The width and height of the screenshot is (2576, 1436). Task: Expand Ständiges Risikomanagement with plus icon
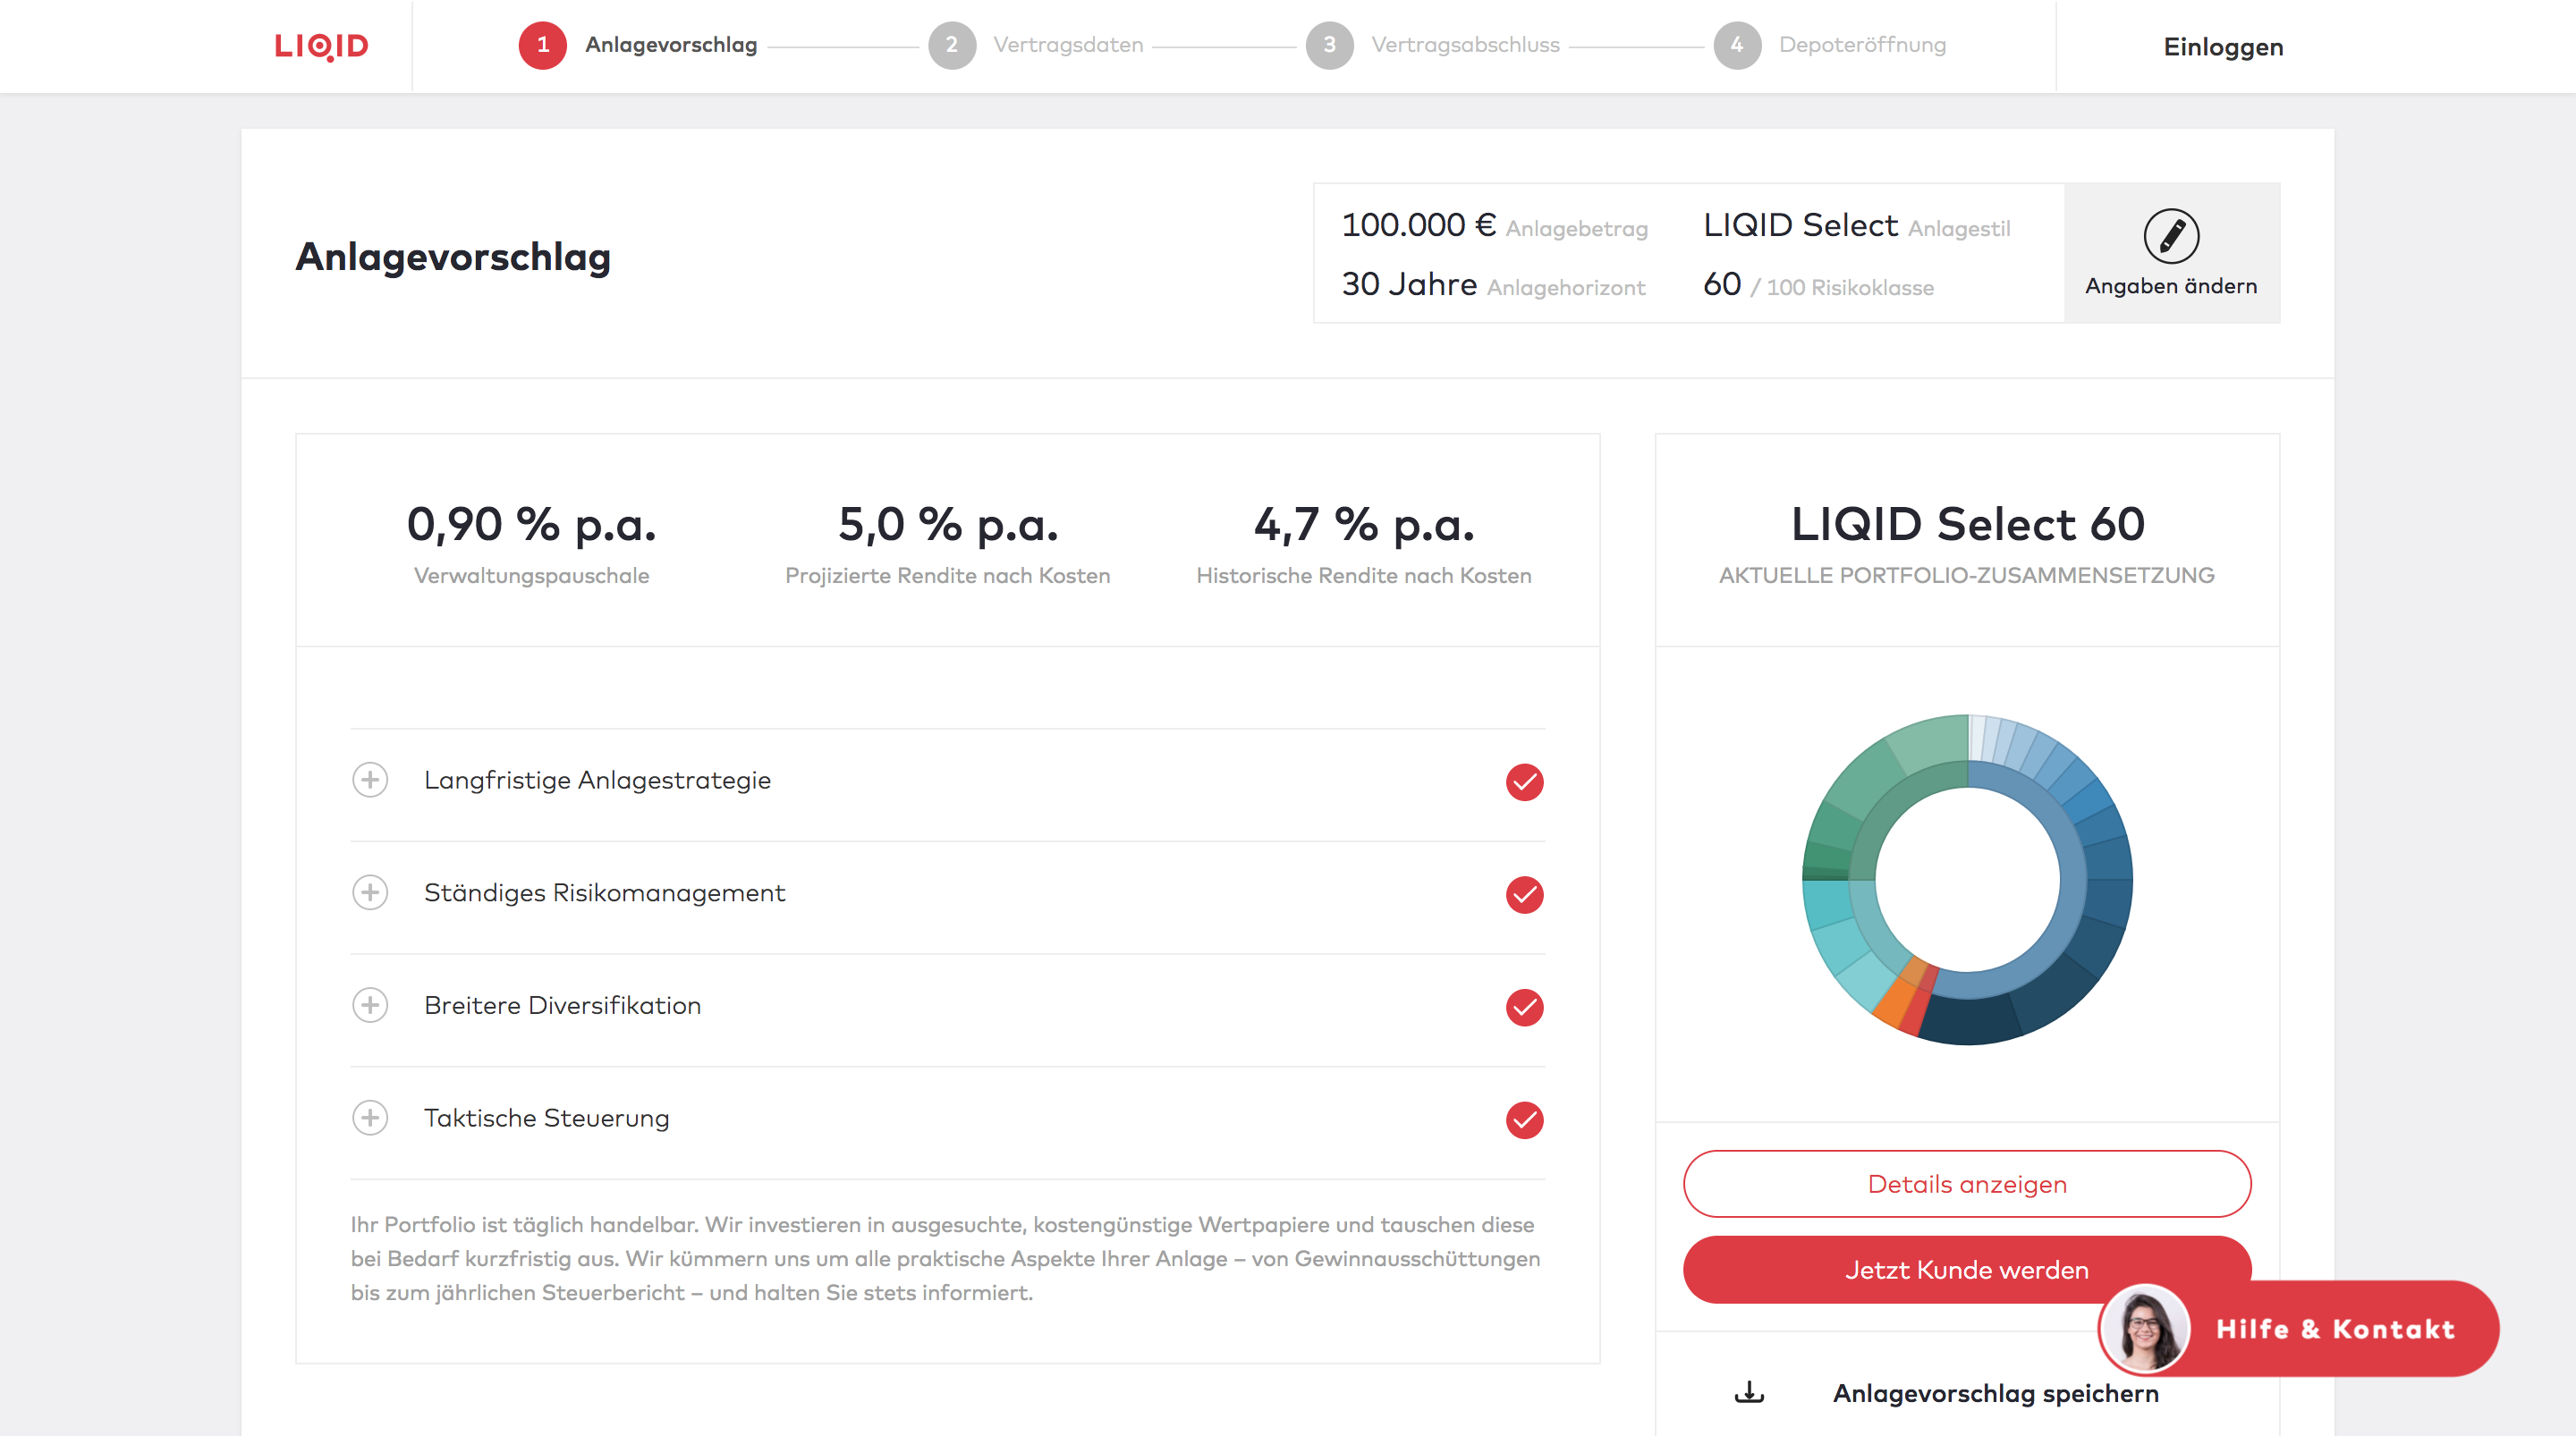[370, 892]
